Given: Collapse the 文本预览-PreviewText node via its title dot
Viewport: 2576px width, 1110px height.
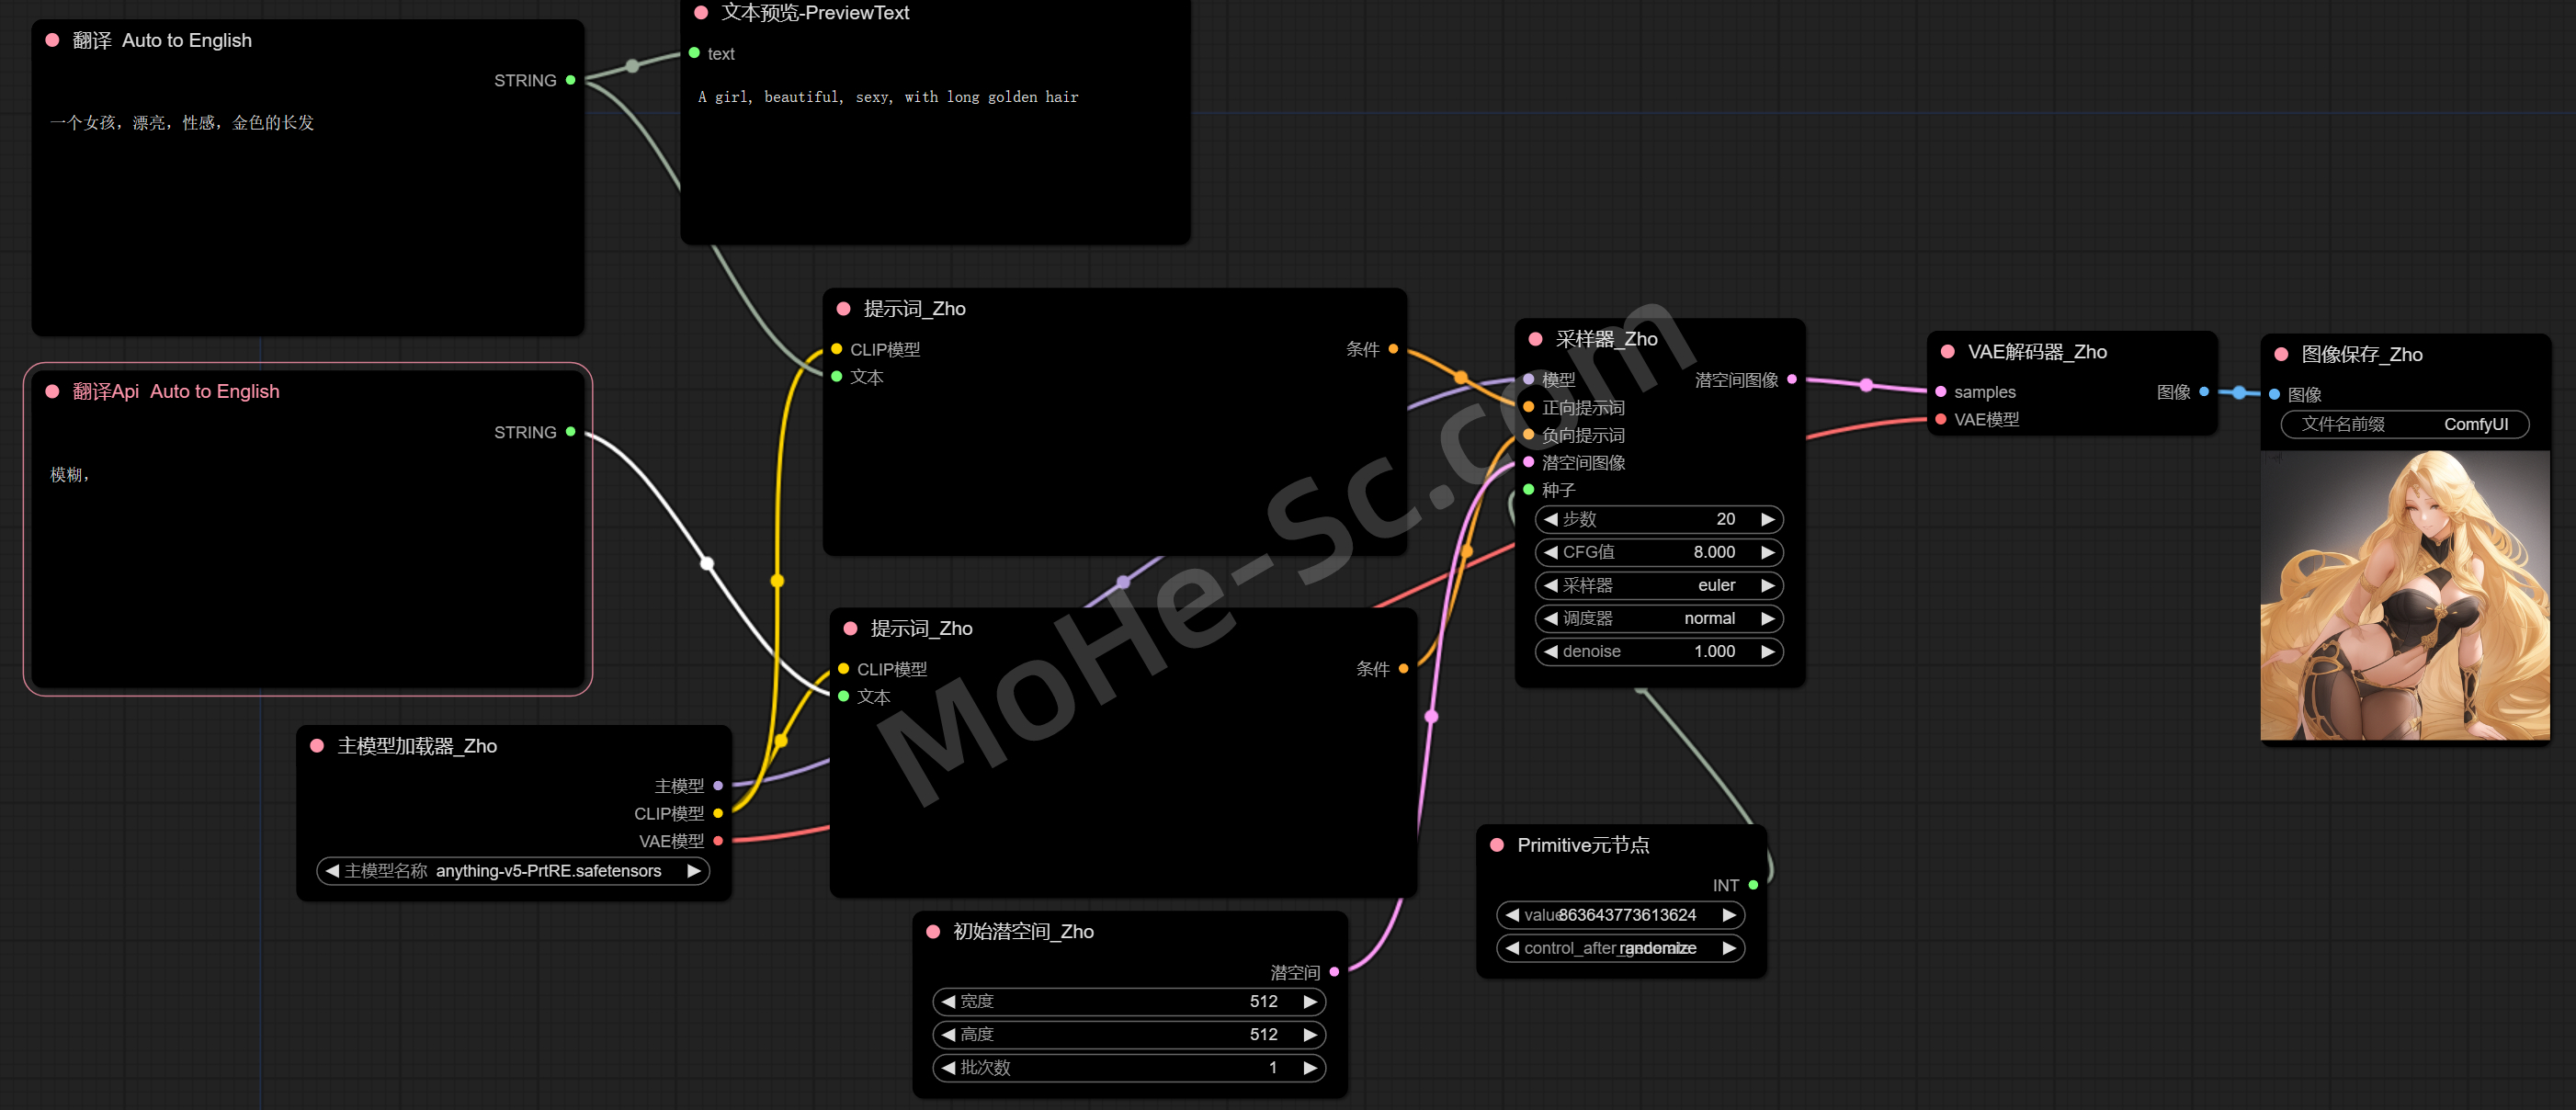Looking at the screenshot, I should coord(701,13).
